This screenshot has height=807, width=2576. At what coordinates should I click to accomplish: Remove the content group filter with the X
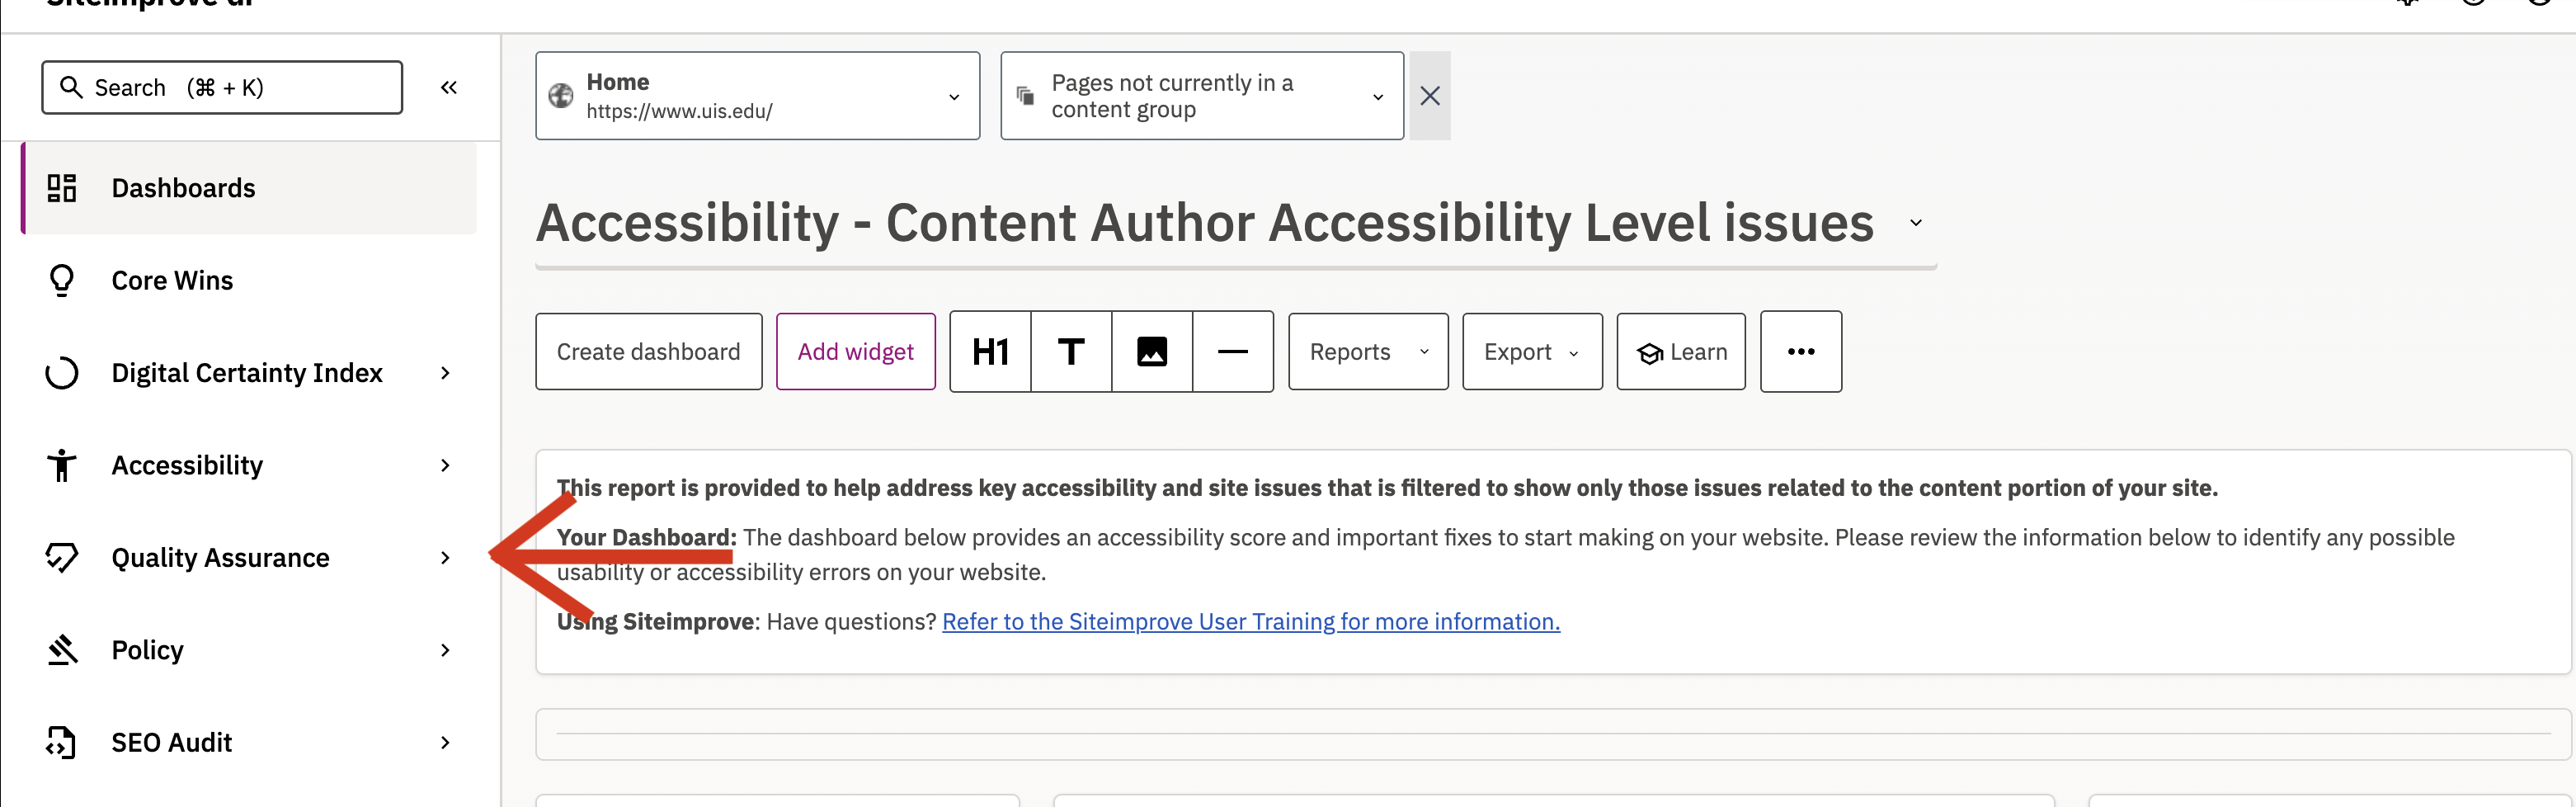[x=1429, y=95]
